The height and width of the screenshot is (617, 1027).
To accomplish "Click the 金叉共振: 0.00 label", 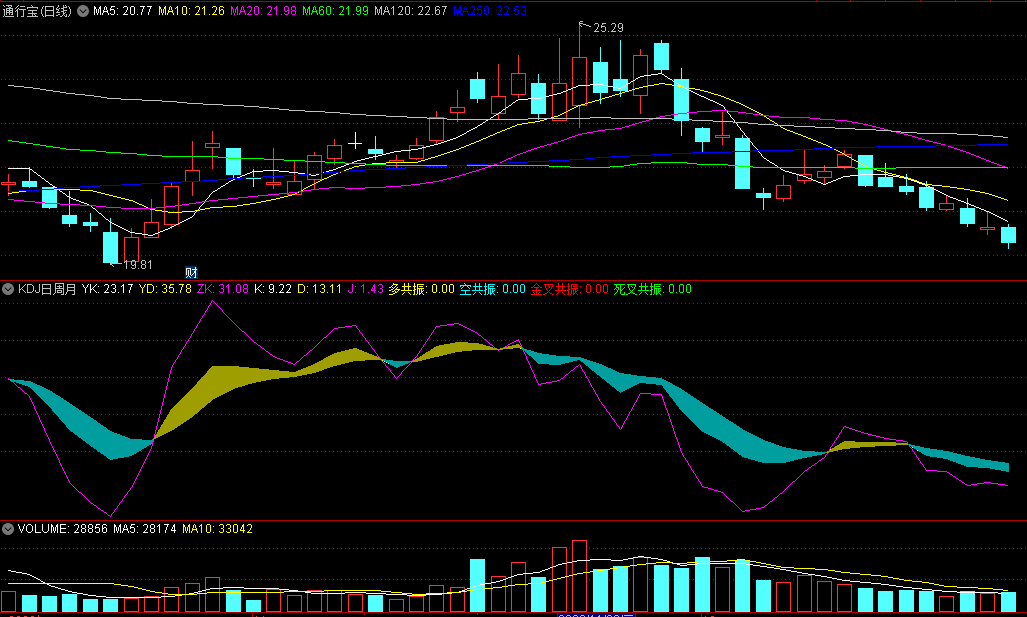I will (x=569, y=289).
